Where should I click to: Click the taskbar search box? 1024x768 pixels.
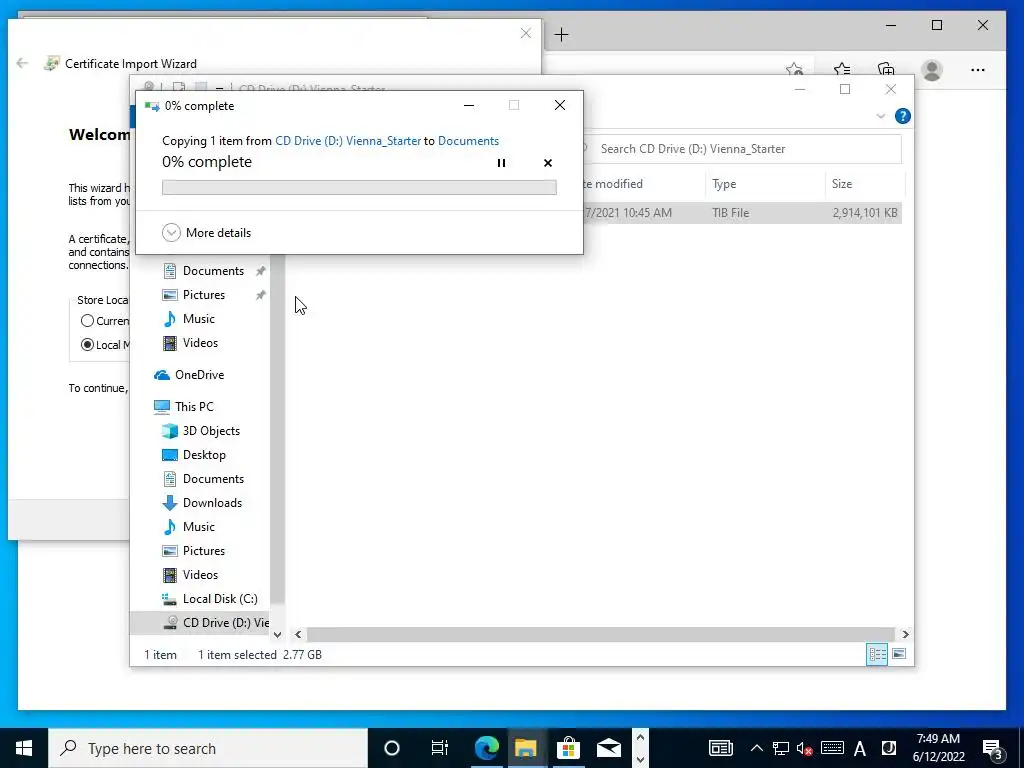coord(208,748)
